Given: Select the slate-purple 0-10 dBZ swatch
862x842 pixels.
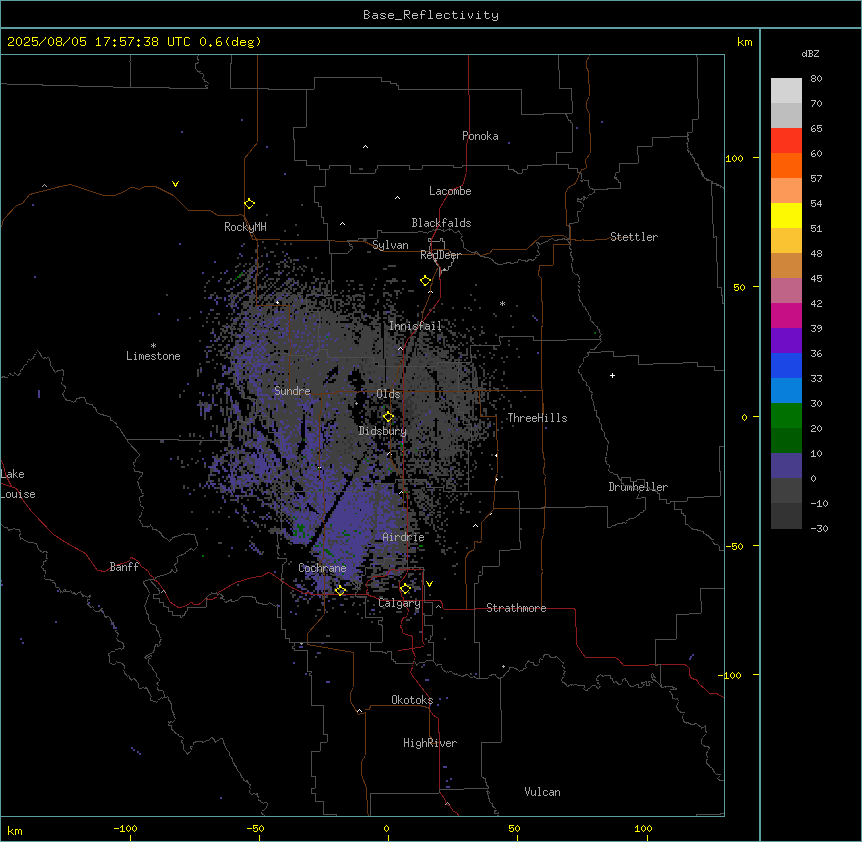Looking at the screenshot, I should pyautogui.click(x=786, y=466).
